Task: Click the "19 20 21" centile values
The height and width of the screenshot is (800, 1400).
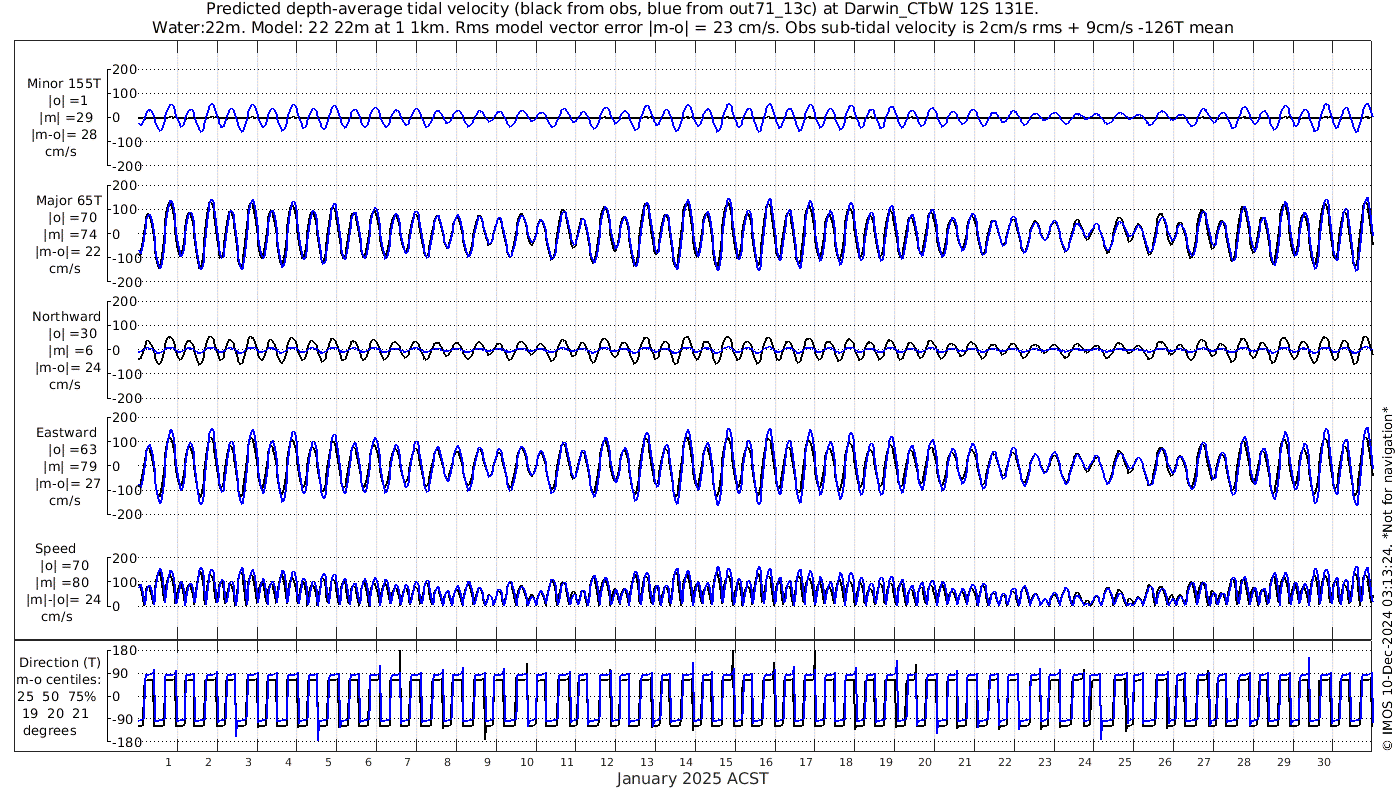Action: pyautogui.click(x=56, y=713)
